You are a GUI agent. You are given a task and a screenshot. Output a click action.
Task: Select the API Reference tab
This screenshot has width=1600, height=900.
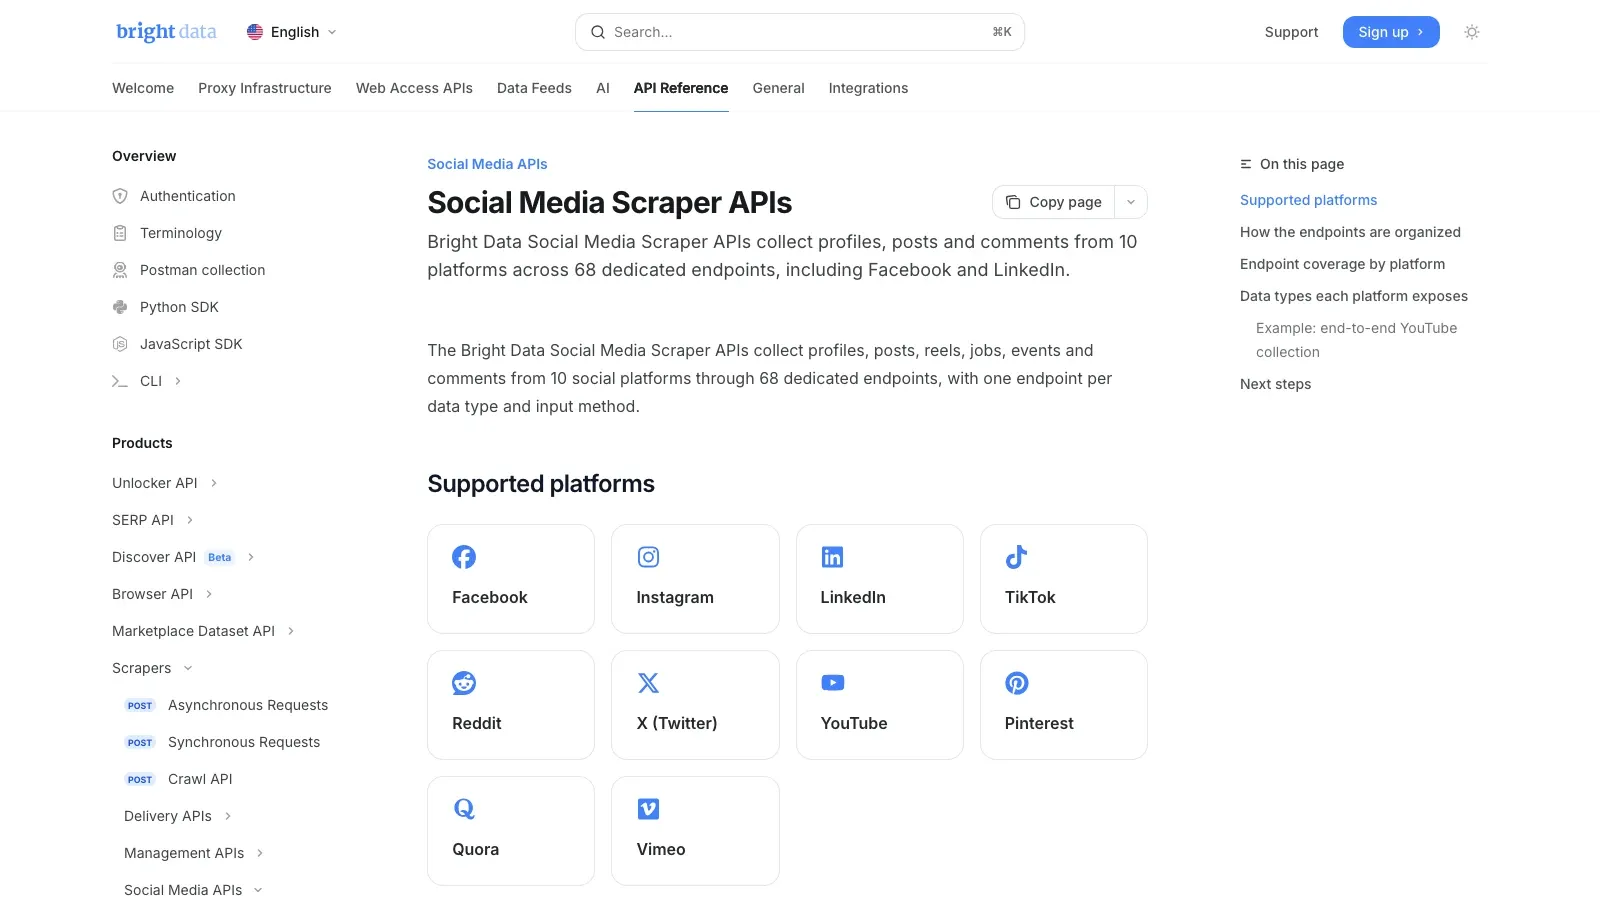tap(681, 88)
